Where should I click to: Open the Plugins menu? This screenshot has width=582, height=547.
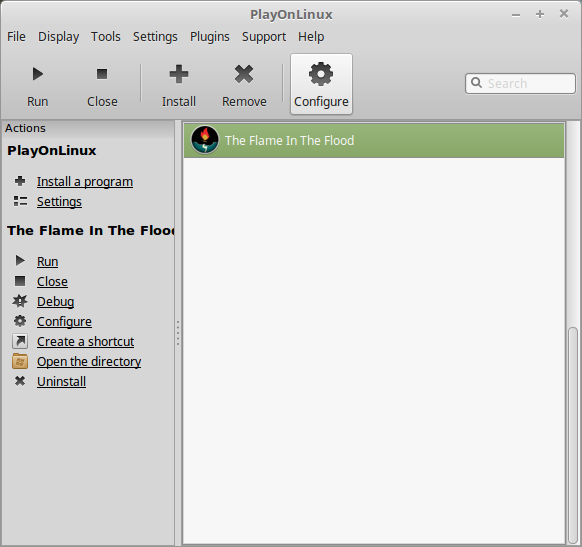210,37
